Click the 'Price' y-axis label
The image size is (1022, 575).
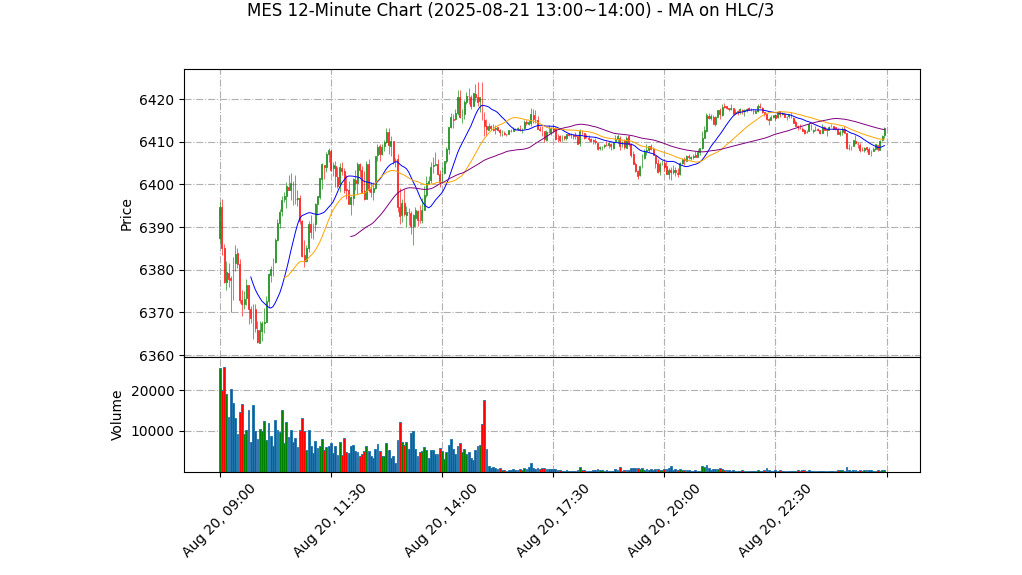coord(126,215)
